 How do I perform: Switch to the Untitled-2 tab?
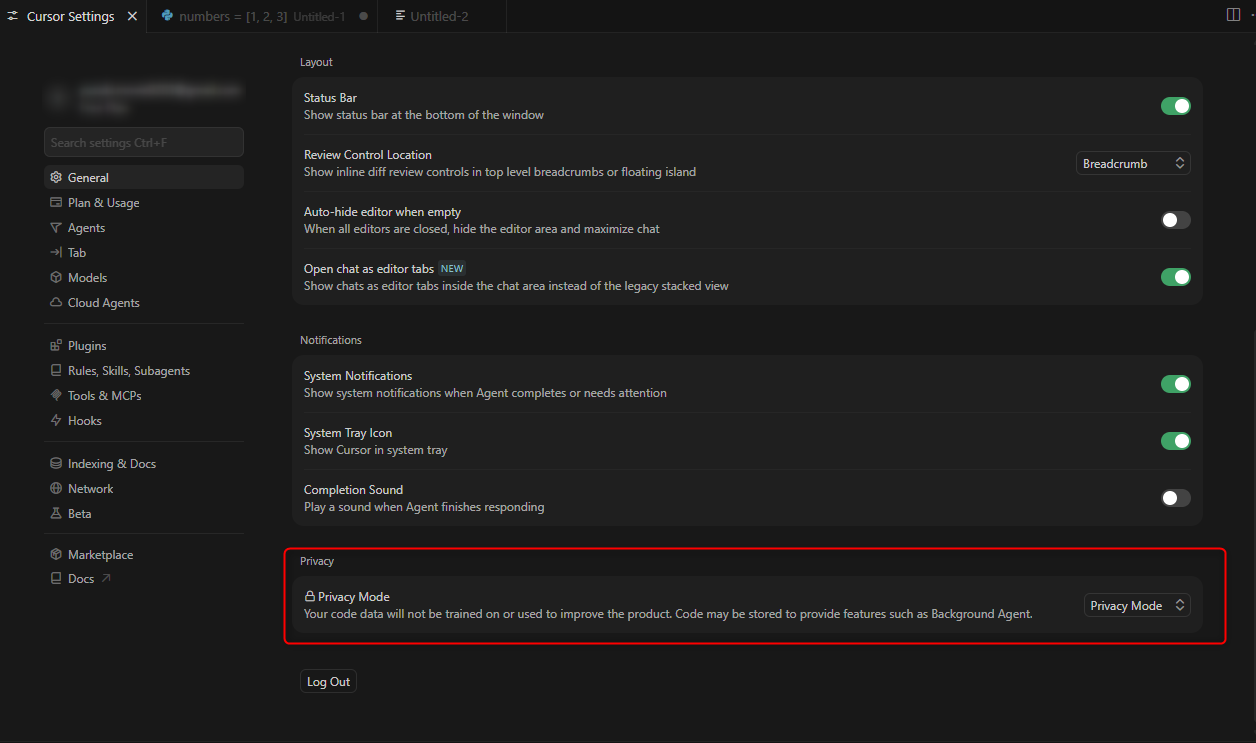click(x=440, y=16)
